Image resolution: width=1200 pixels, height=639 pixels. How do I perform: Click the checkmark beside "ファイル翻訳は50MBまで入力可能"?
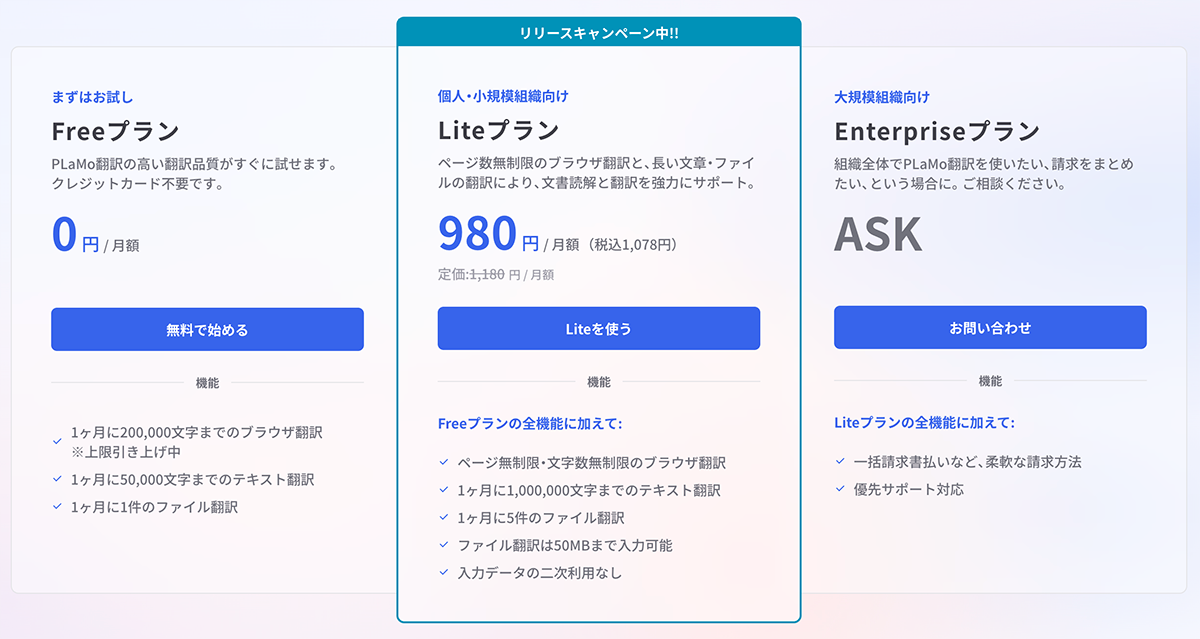pos(443,543)
